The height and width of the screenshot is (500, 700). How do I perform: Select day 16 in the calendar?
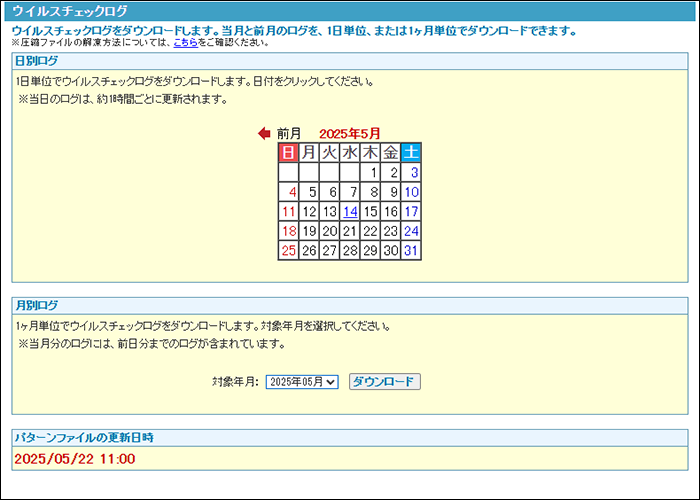tap(391, 212)
